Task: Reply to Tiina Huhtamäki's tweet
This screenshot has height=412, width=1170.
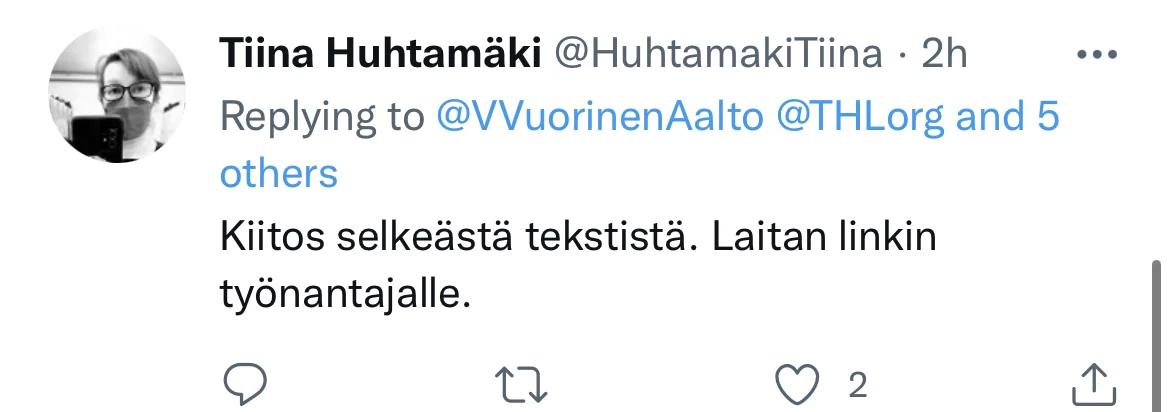Action: click(243, 382)
